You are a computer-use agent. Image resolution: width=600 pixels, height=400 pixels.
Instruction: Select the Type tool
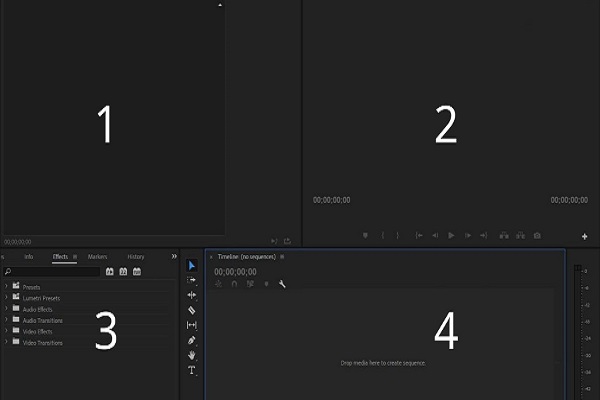(x=192, y=370)
